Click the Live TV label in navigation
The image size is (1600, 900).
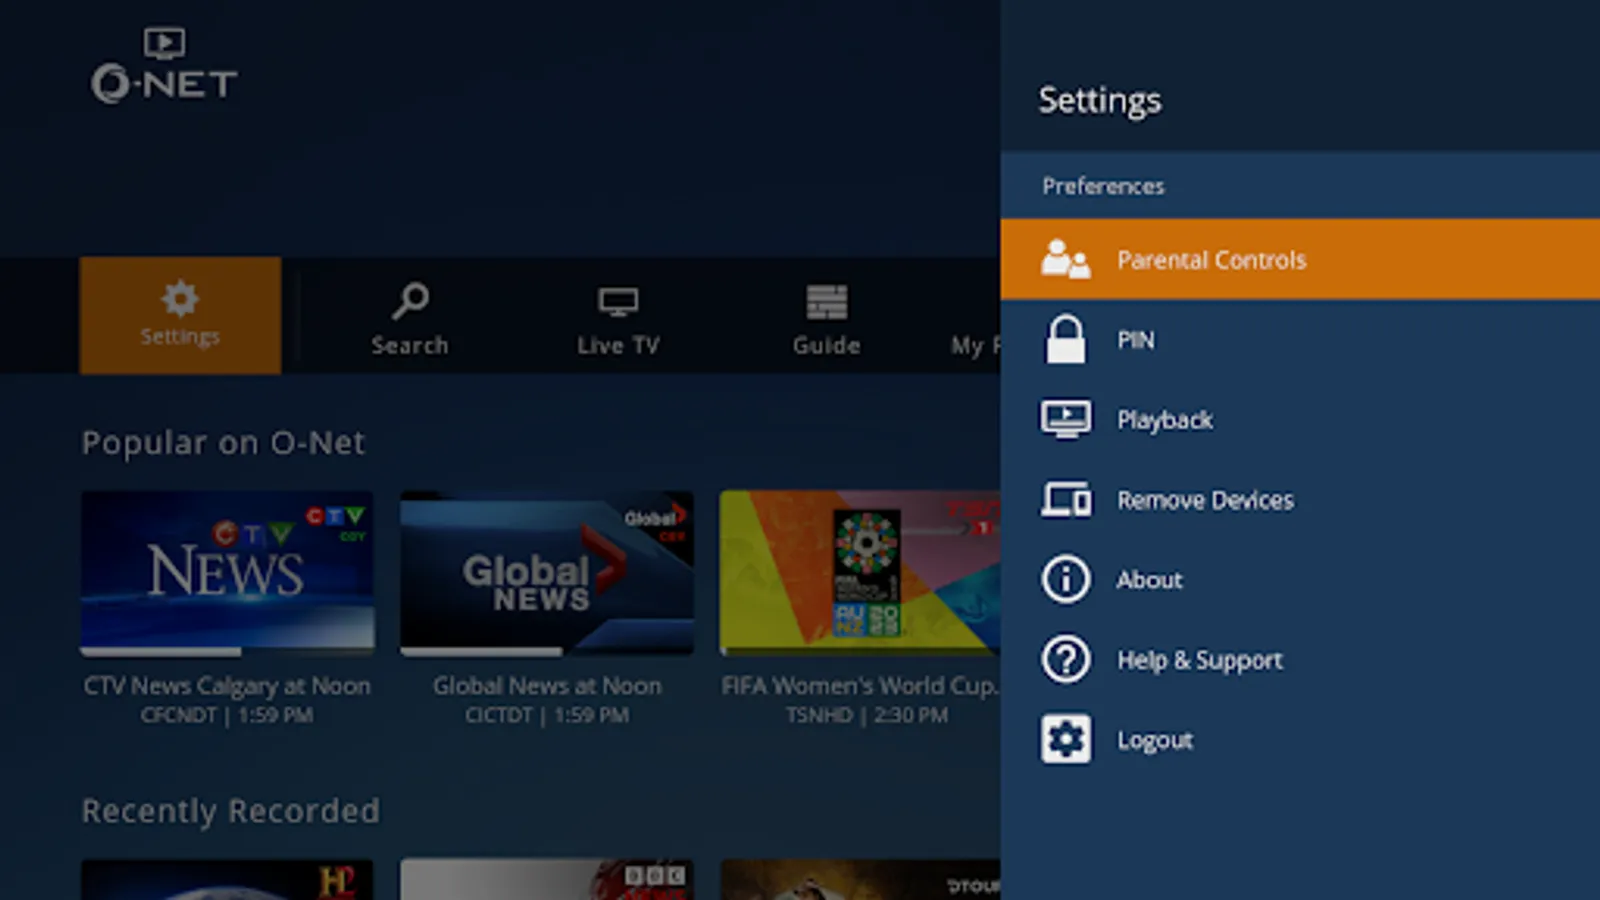pyautogui.click(x=618, y=345)
